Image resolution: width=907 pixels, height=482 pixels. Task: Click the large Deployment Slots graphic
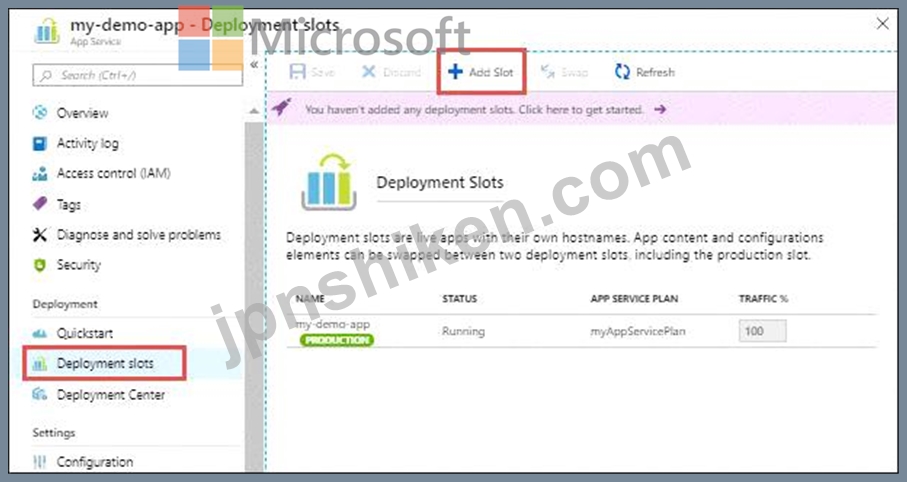[x=329, y=182]
